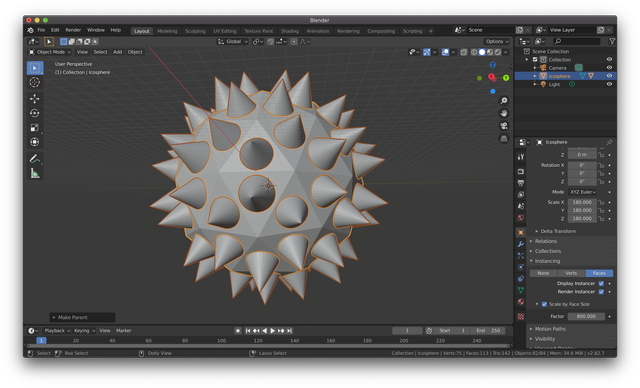This screenshot has width=640, height=388.
Task: Click the End frame 250 field
Action: 488,331
